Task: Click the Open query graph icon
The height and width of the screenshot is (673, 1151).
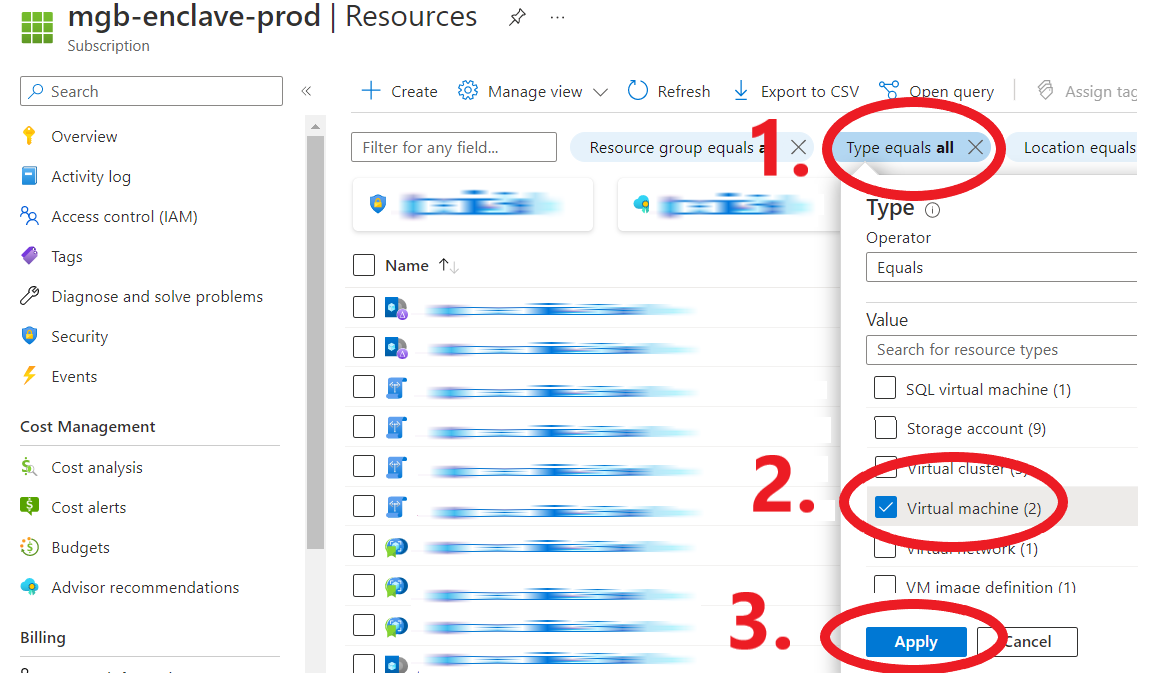Action: pyautogui.click(x=889, y=90)
